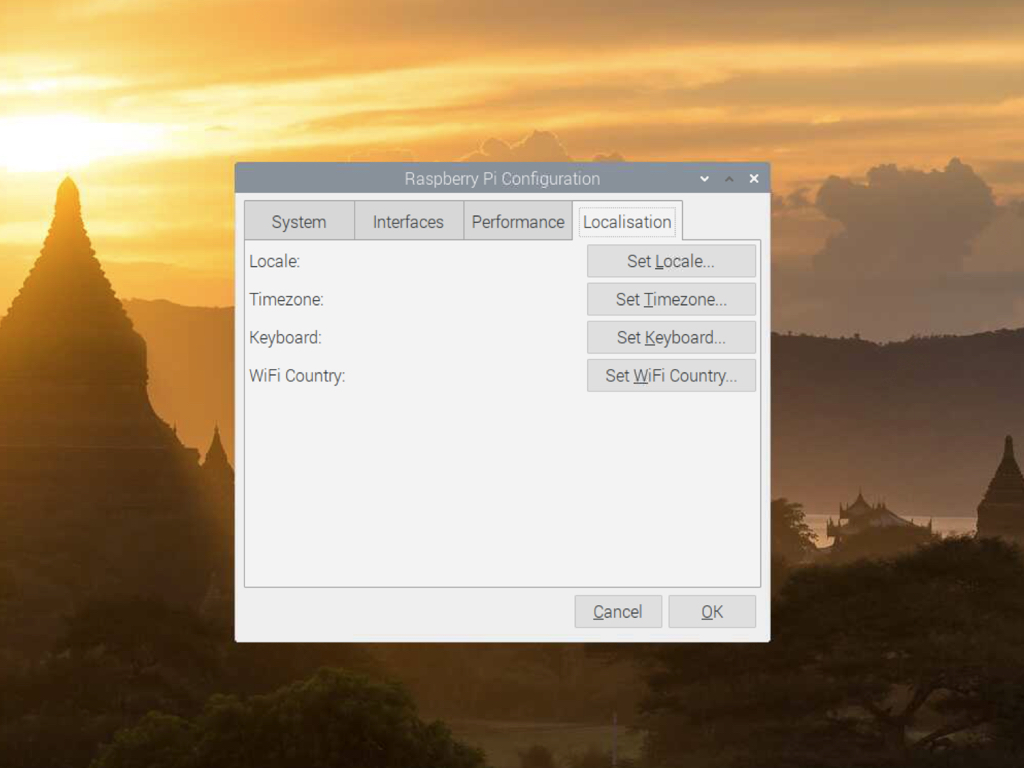This screenshot has width=1024, height=768.
Task: Close the Raspberry Pi Configuration window
Action: pyautogui.click(x=753, y=178)
